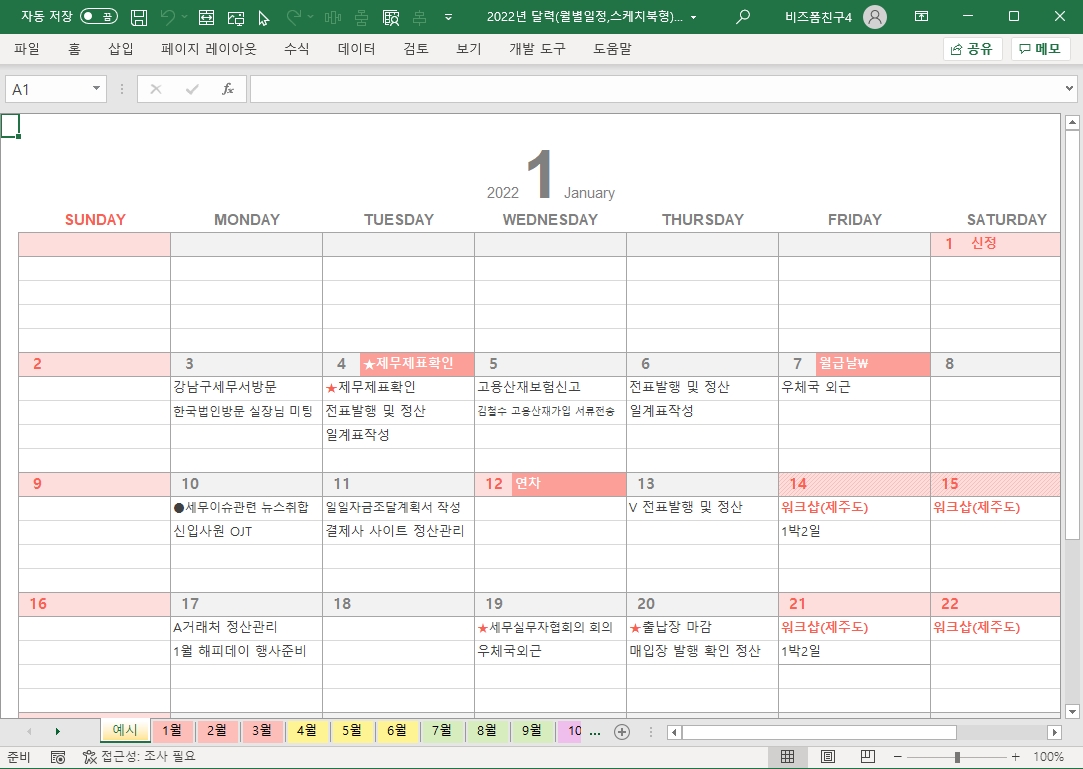The width and height of the screenshot is (1083, 769).
Task: Open the Name Box dropdown arrow
Action: point(96,88)
